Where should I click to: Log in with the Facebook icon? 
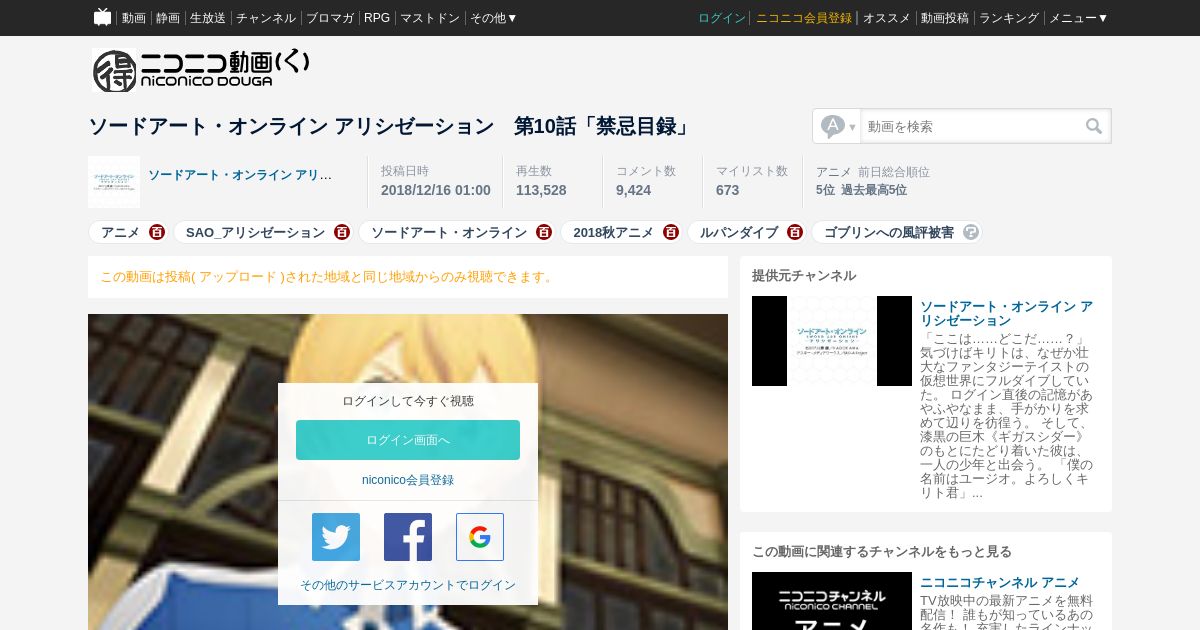[408, 537]
